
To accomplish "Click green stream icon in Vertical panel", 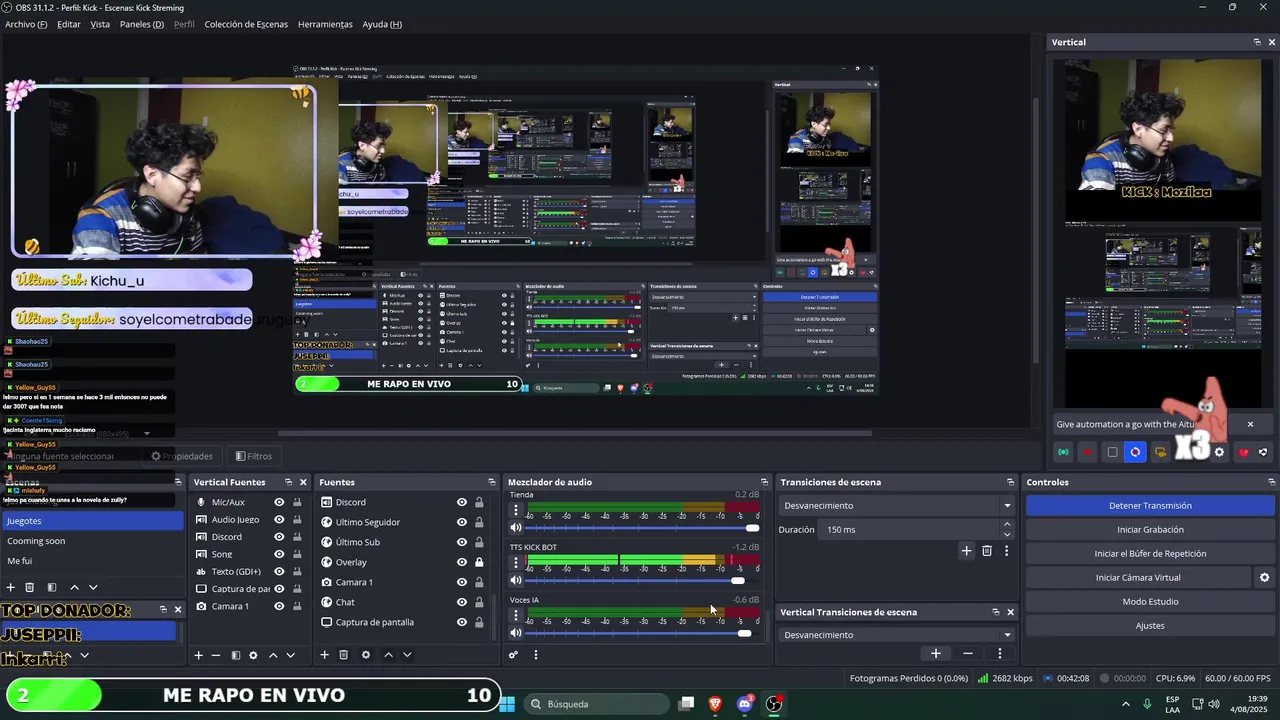I will pos(1063,452).
